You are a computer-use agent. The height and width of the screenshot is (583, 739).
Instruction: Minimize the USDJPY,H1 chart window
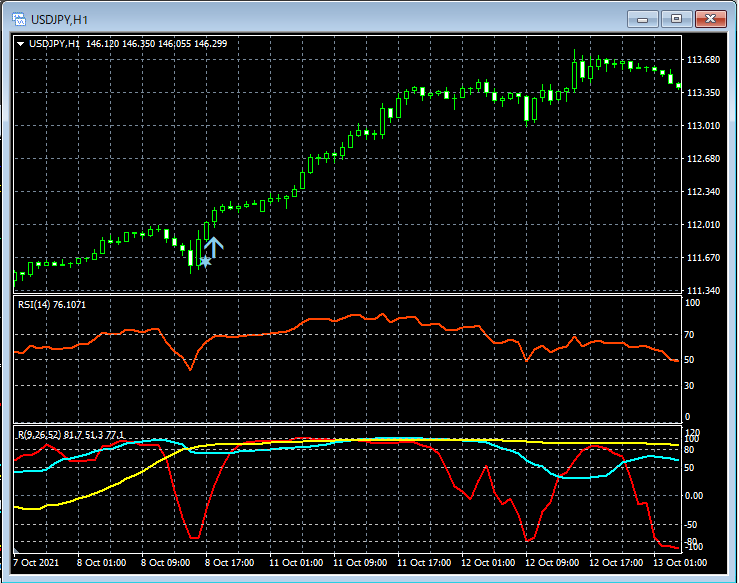point(642,18)
